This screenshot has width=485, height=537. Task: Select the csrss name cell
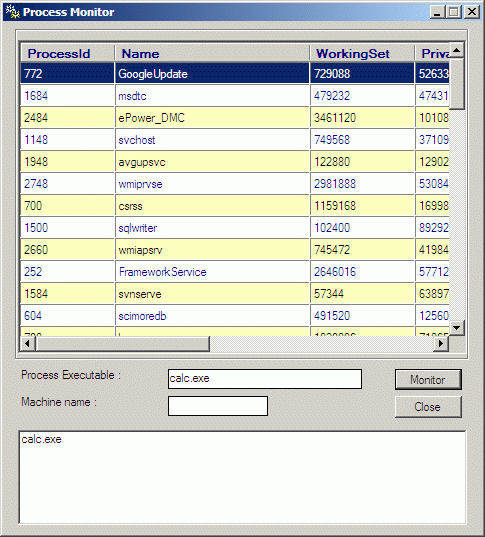(x=212, y=205)
